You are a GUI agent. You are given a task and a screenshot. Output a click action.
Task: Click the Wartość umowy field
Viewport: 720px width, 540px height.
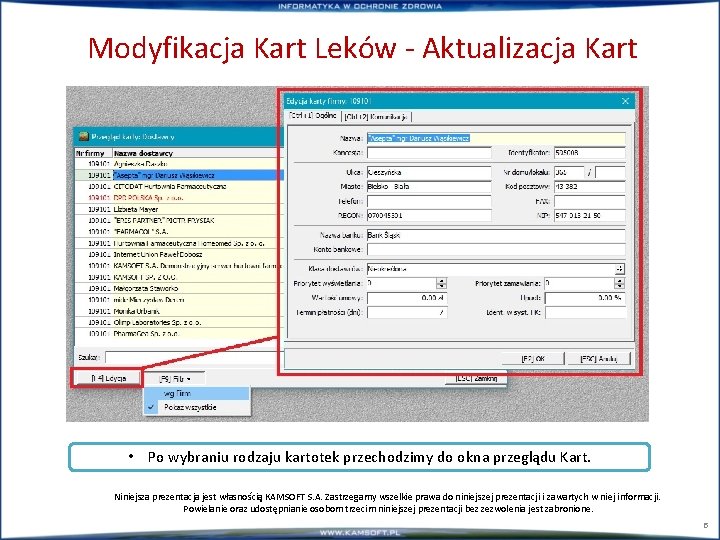tap(407, 298)
